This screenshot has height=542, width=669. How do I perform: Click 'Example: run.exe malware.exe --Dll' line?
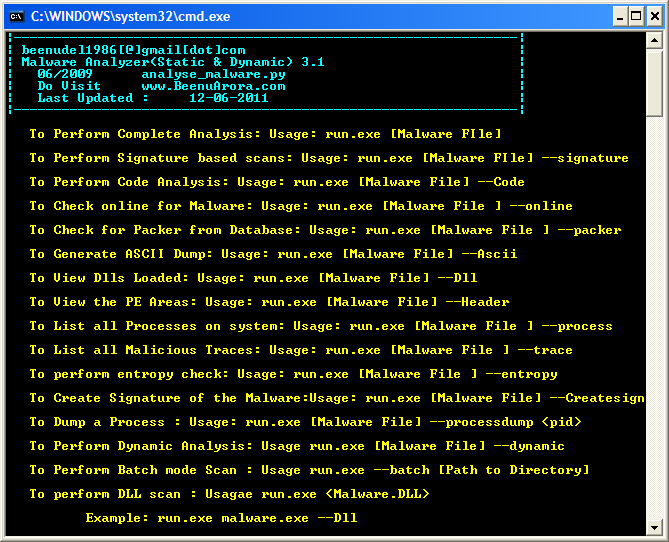tap(221, 518)
